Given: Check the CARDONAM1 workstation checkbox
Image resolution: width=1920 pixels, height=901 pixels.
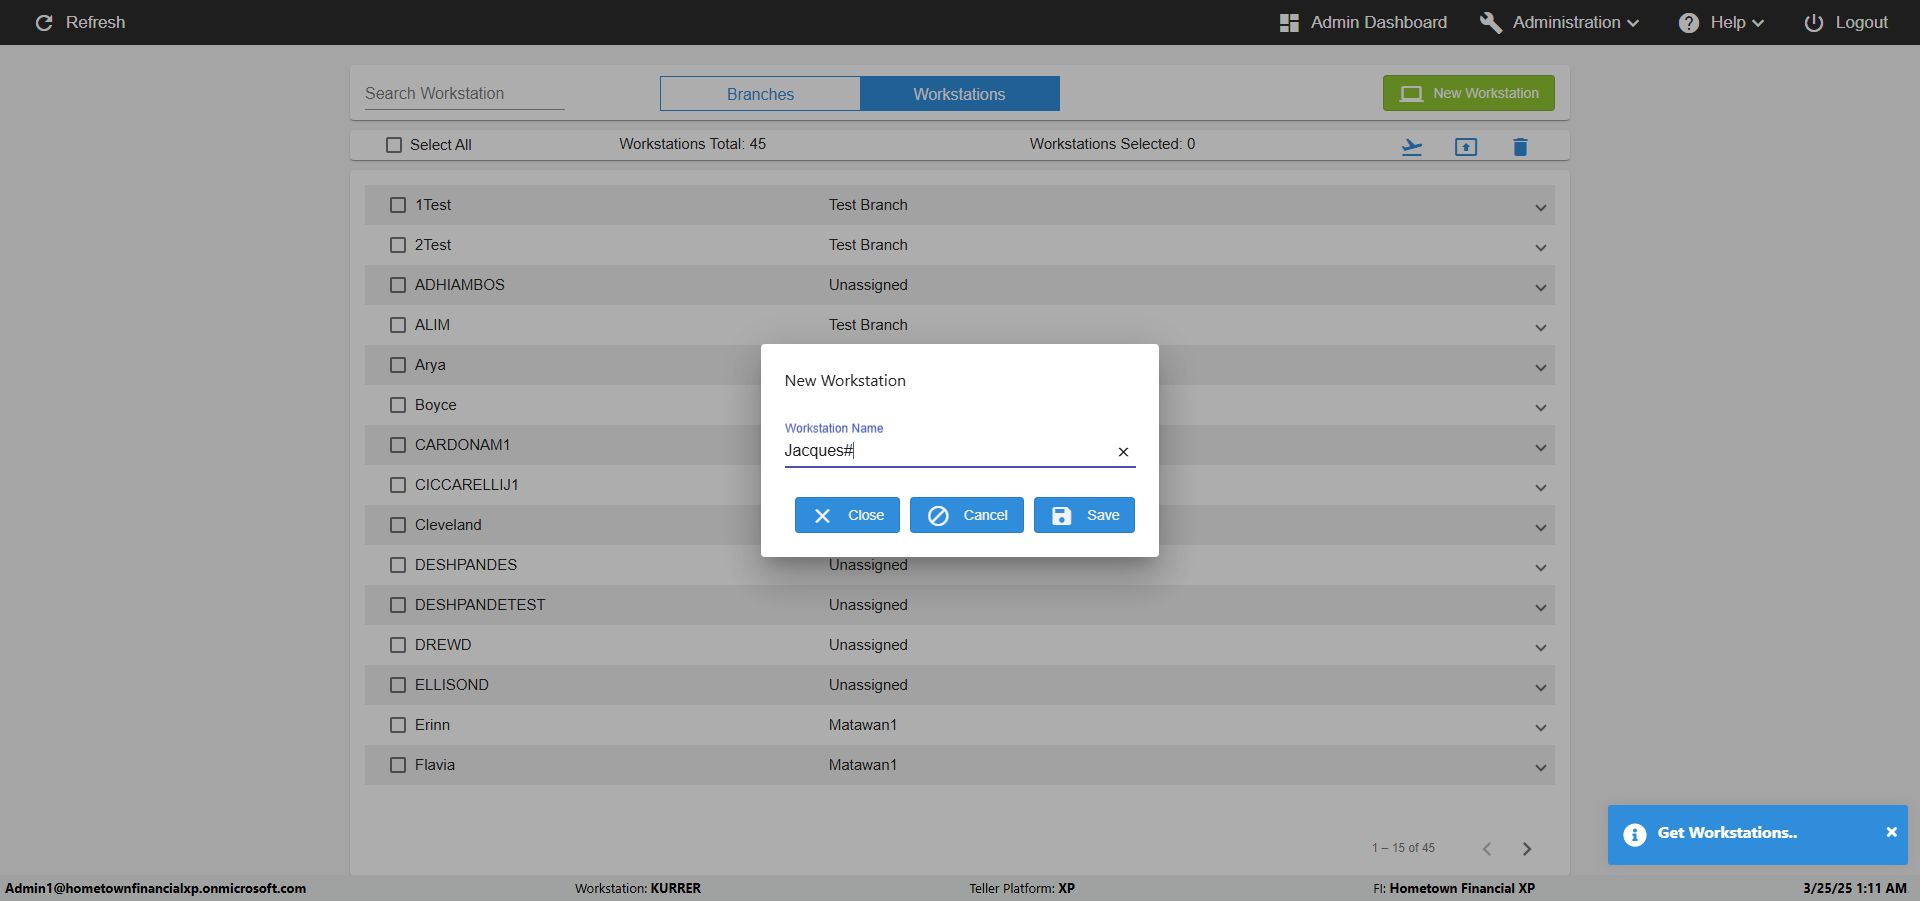Looking at the screenshot, I should pyautogui.click(x=398, y=445).
